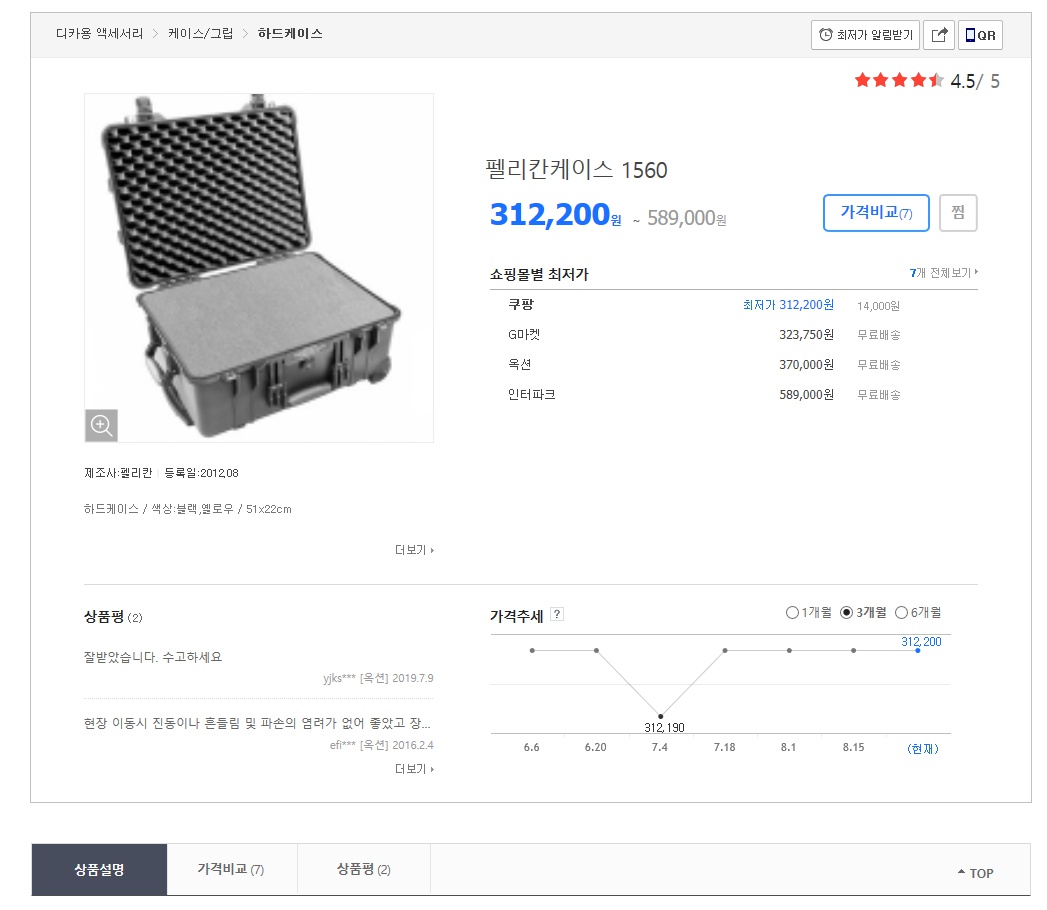The height and width of the screenshot is (910, 1047).
Task: Click 최저가 312,200원 price link
Action: click(x=788, y=305)
